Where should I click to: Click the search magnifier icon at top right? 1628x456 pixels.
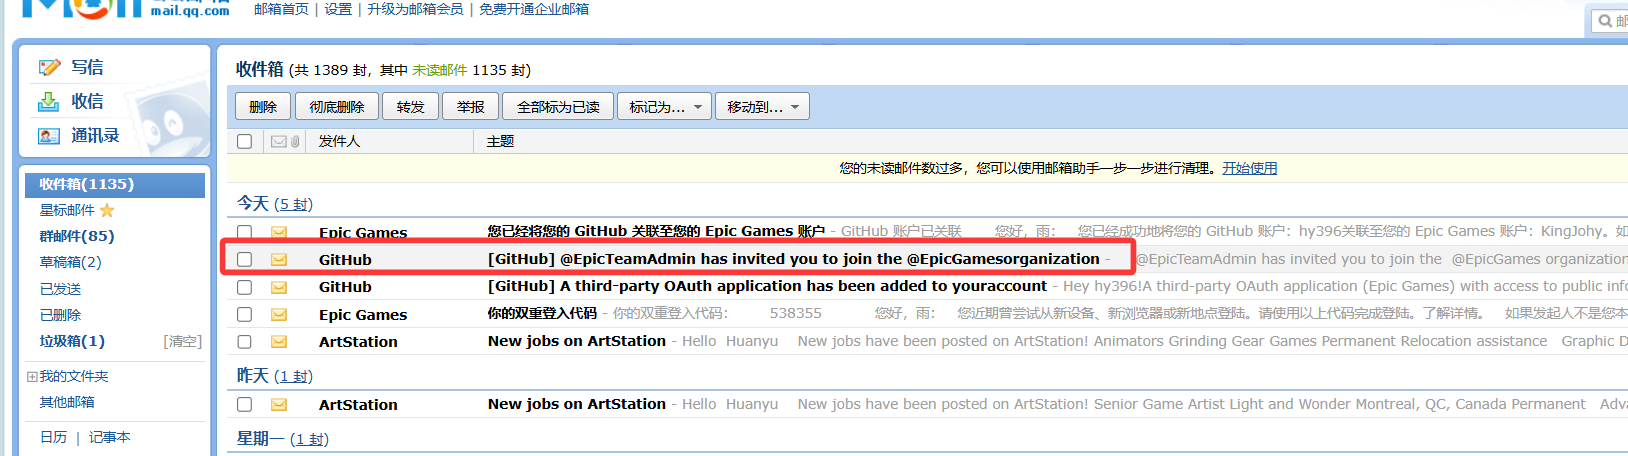tap(1605, 20)
